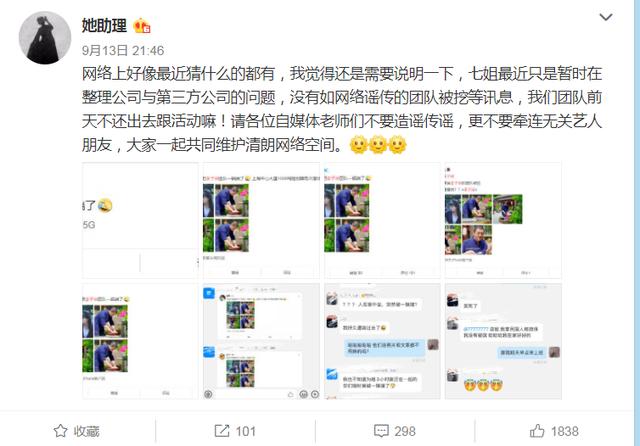This screenshot has width=640, height=446.
Task: Open fourth top-row thumbnail with five photos
Action: point(503,220)
